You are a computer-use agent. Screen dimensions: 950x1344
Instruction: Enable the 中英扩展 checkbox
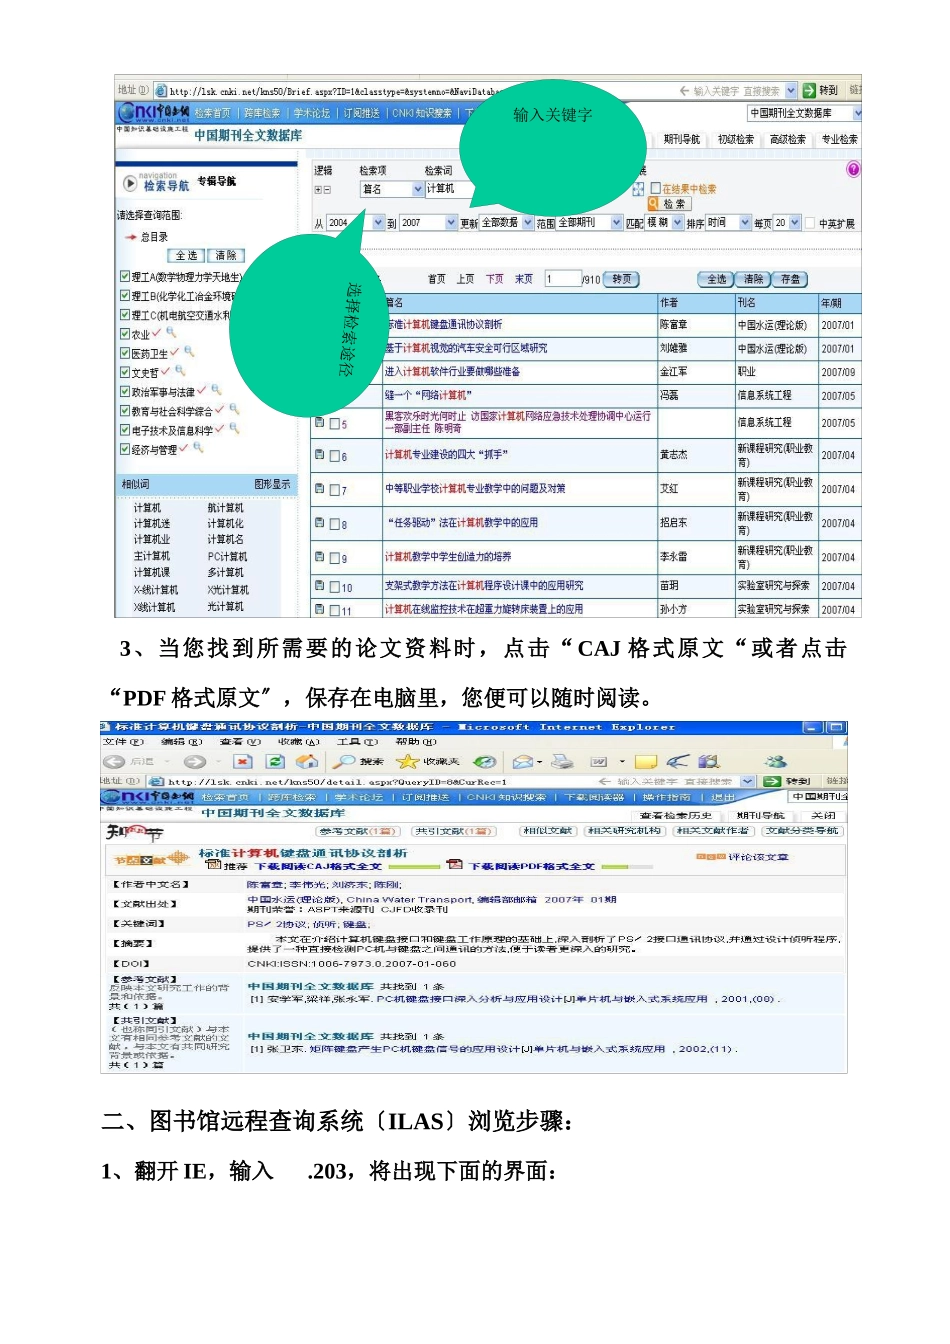pyautogui.click(x=810, y=223)
